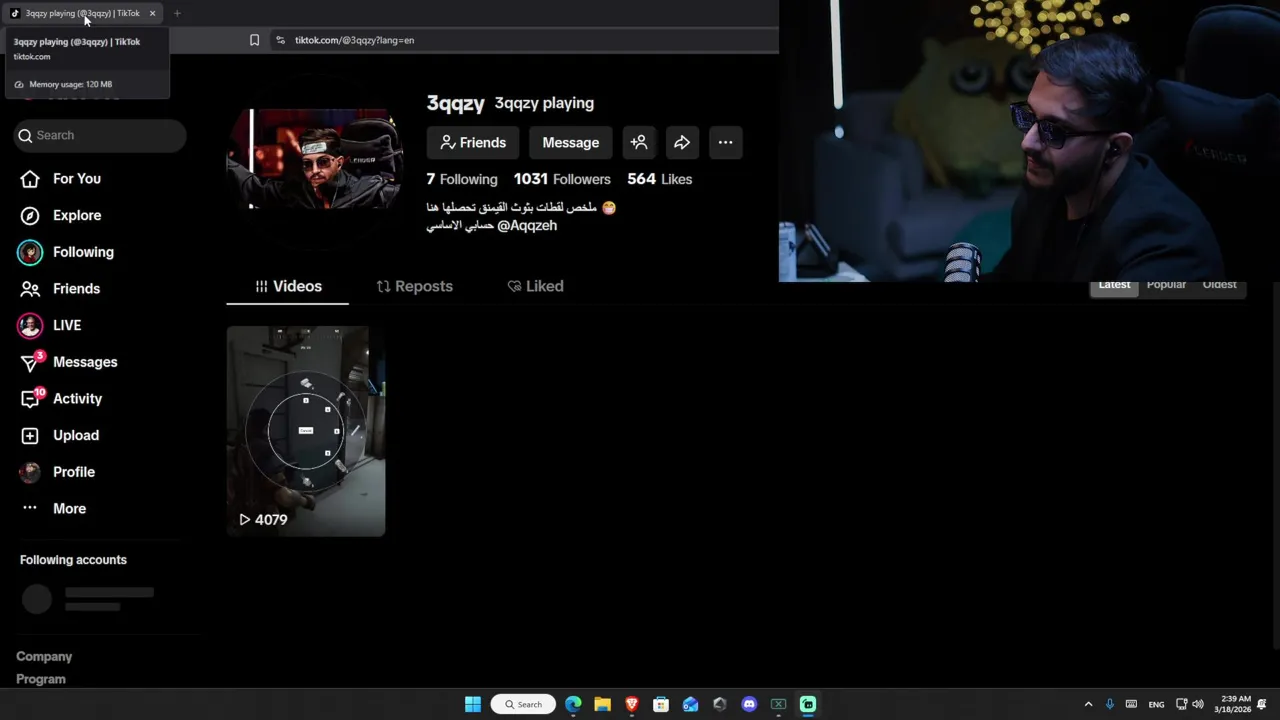Image resolution: width=1280 pixels, height=720 pixels.
Task: Open Discord from taskbar
Action: [x=749, y=704]
